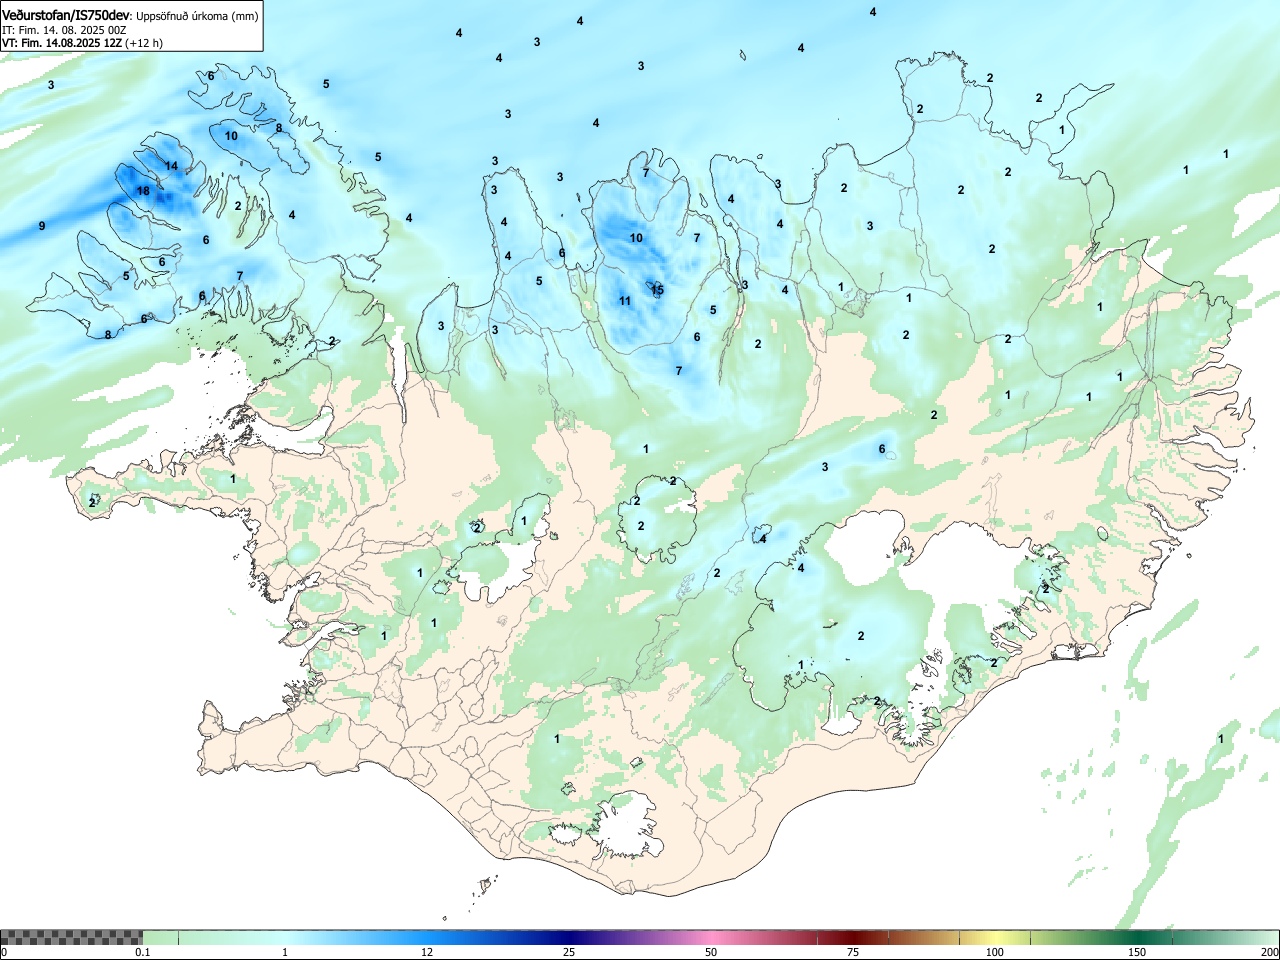Click the Veðurstofan/IS750dev title text

click(x=66, y=15)
